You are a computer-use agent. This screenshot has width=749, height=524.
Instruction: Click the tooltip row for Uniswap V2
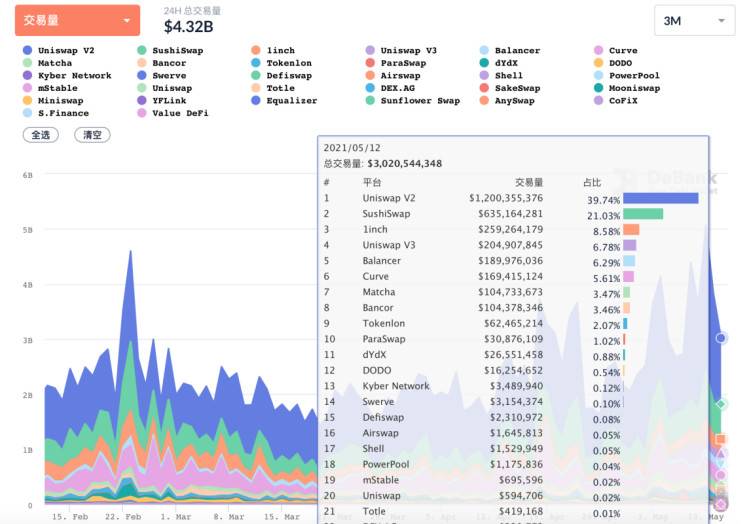click(512, 198)
